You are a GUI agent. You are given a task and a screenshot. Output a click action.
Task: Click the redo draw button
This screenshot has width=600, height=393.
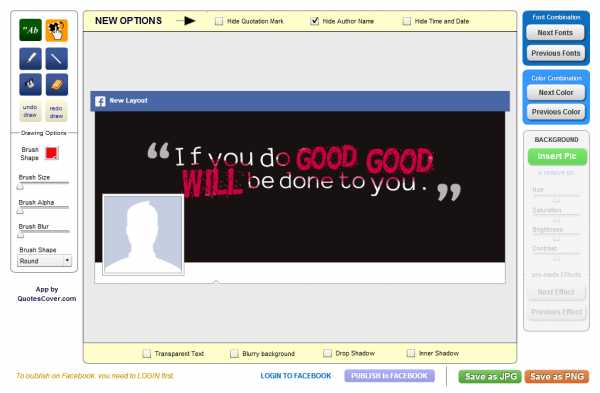[x=56, y=111]
